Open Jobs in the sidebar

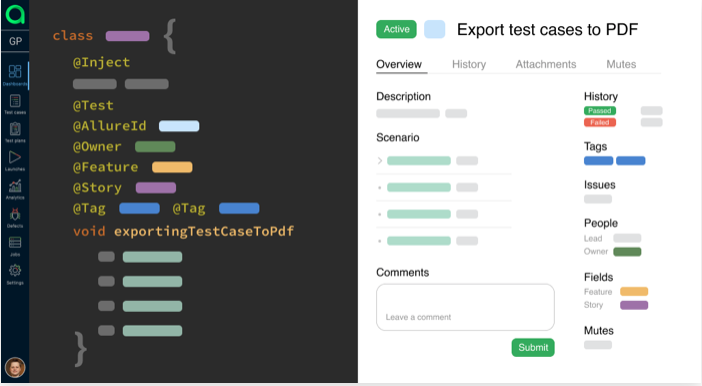point(15,246)
